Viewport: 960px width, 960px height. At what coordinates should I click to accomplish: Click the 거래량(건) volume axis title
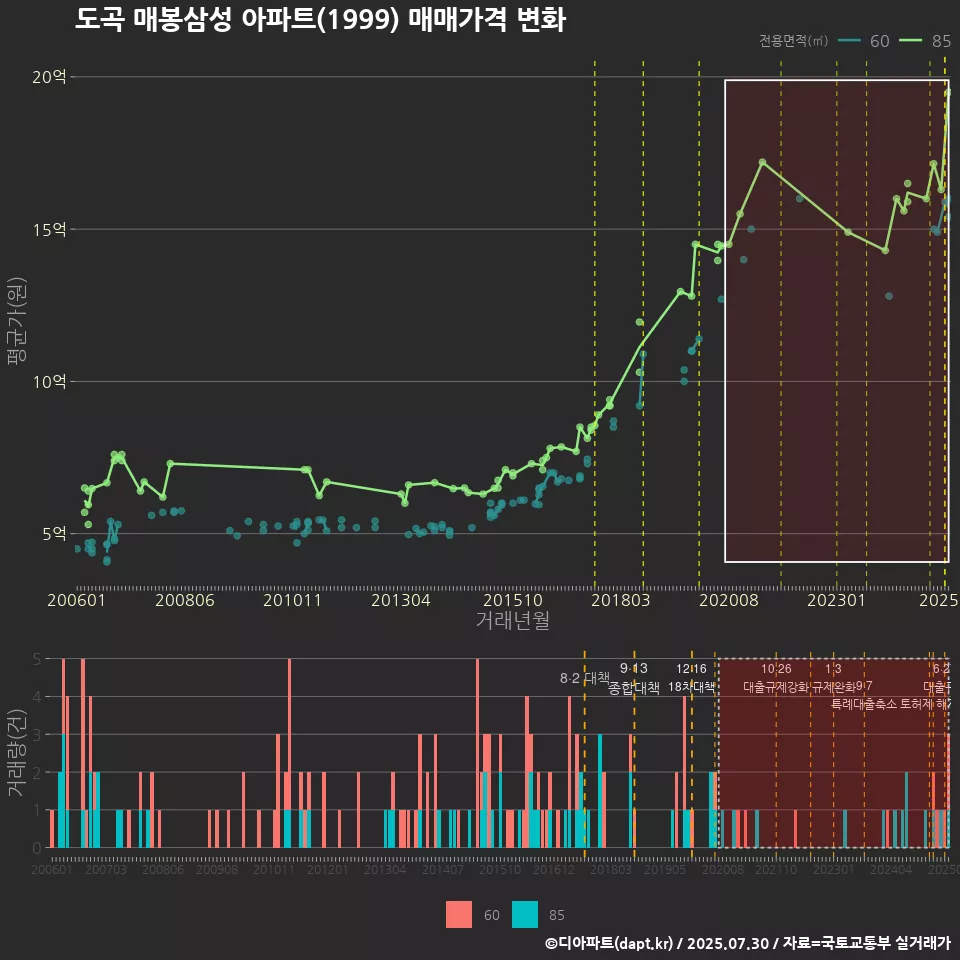[x=17, y=754]
